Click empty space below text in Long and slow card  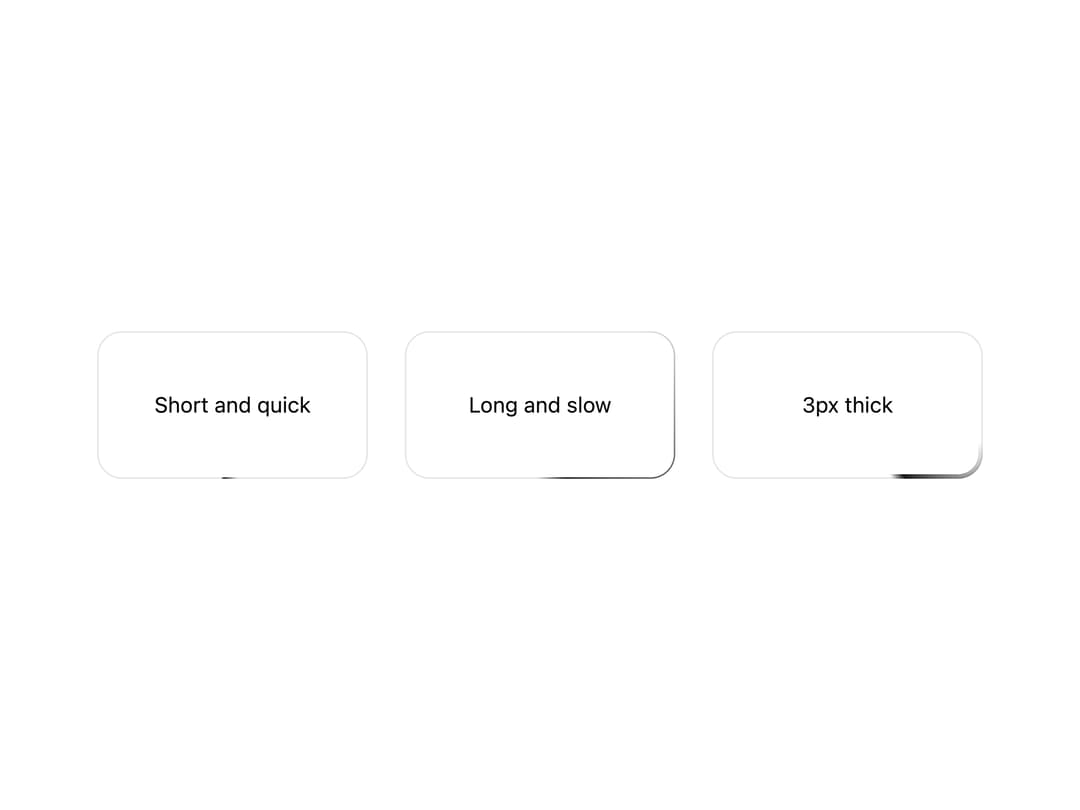tap(540, 446)
